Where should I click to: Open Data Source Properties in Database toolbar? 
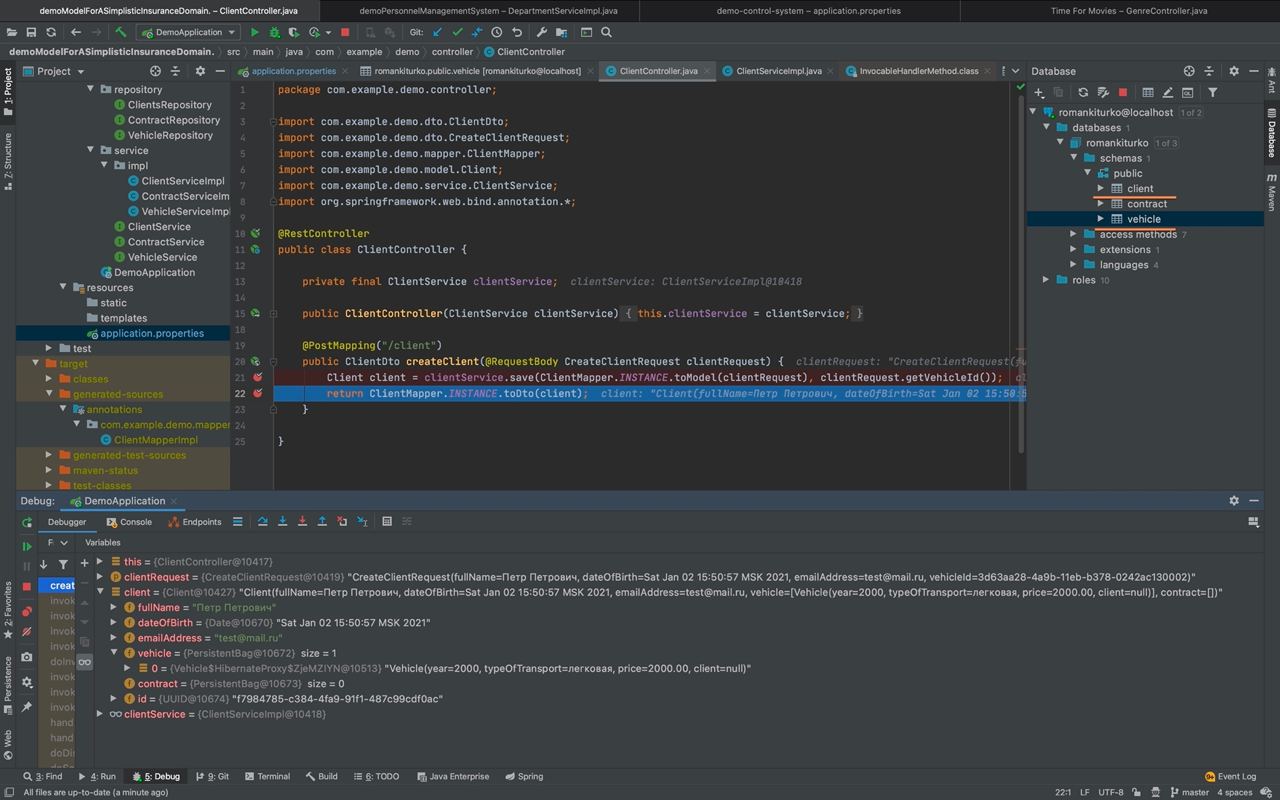tap(1103, 92)
